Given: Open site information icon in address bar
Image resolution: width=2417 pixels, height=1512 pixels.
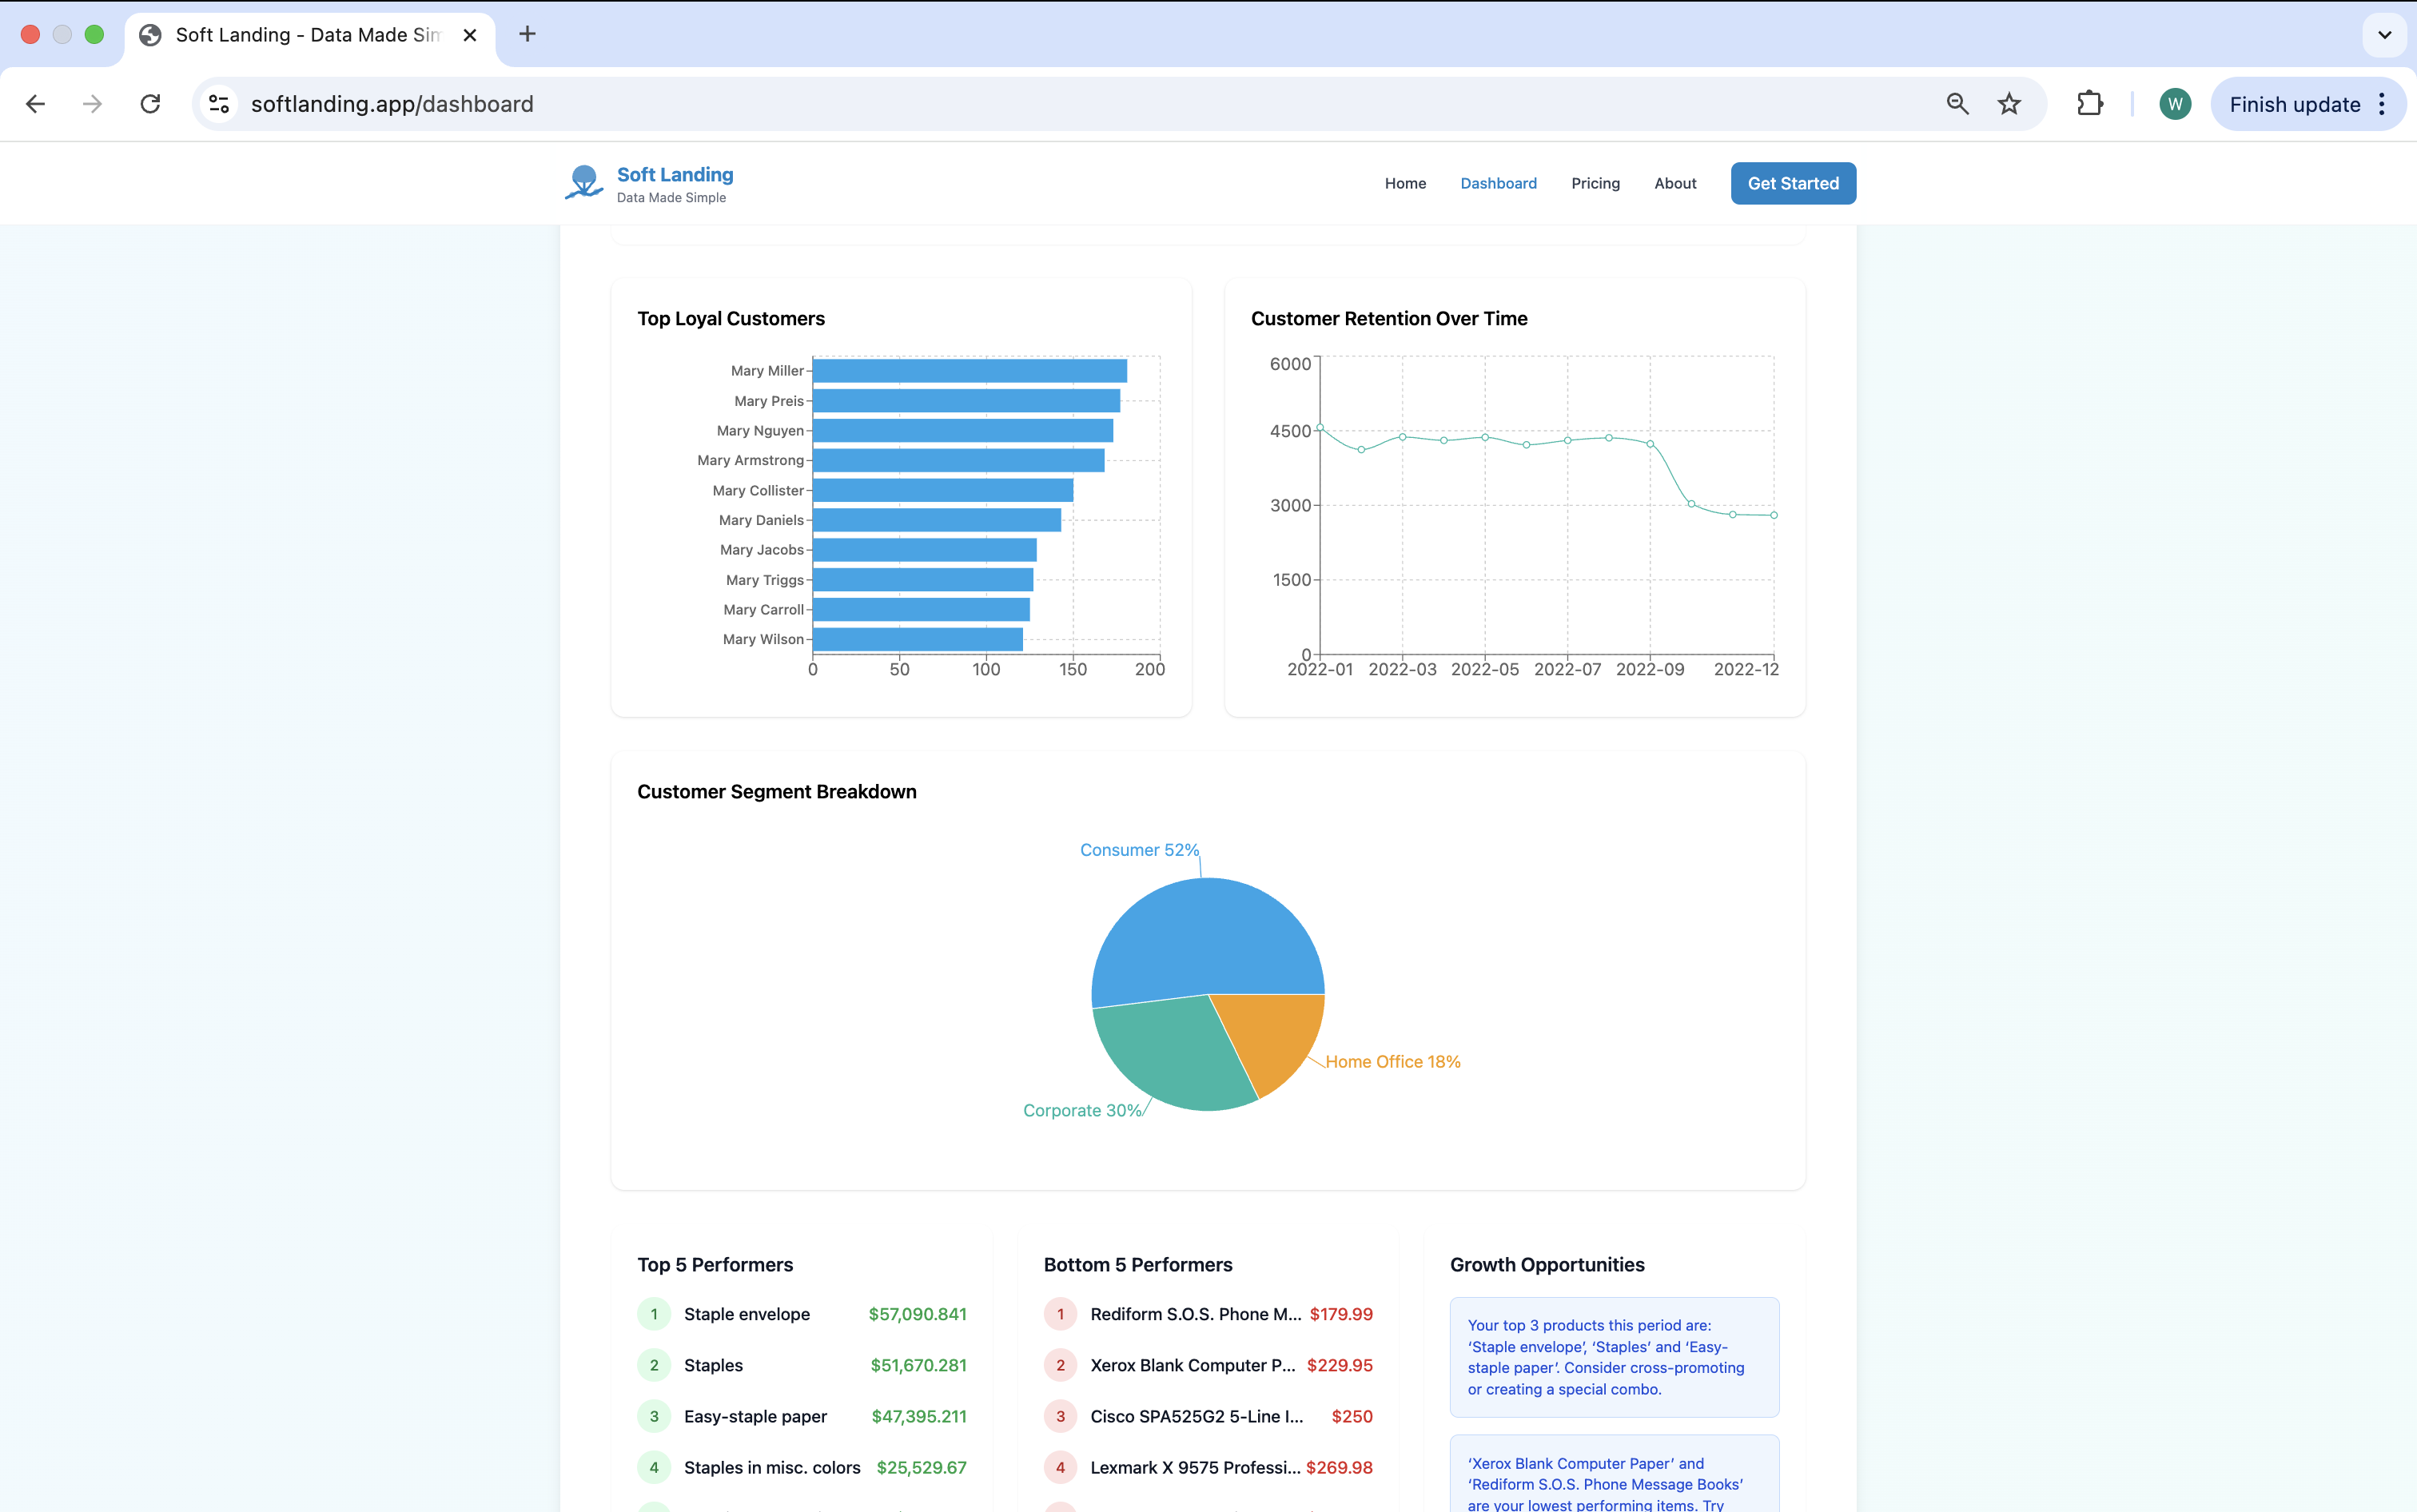Looking at the screenshot, I should (219, 104).
